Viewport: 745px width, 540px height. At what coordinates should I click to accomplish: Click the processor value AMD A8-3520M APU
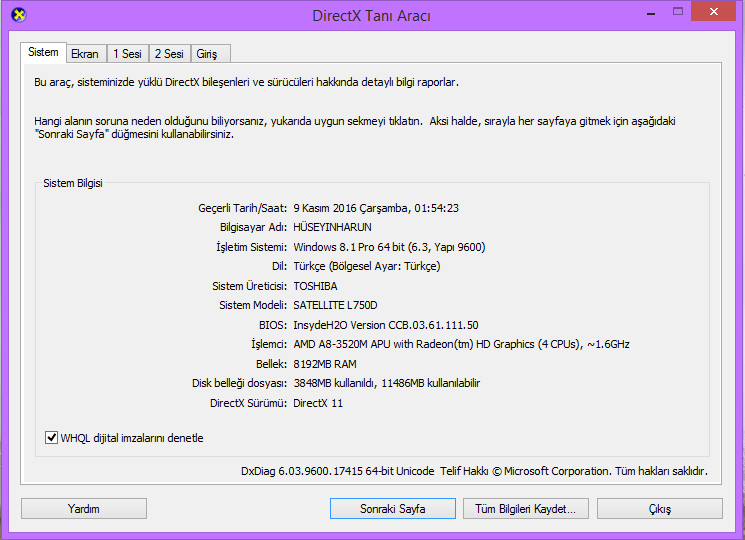[342, 344]
